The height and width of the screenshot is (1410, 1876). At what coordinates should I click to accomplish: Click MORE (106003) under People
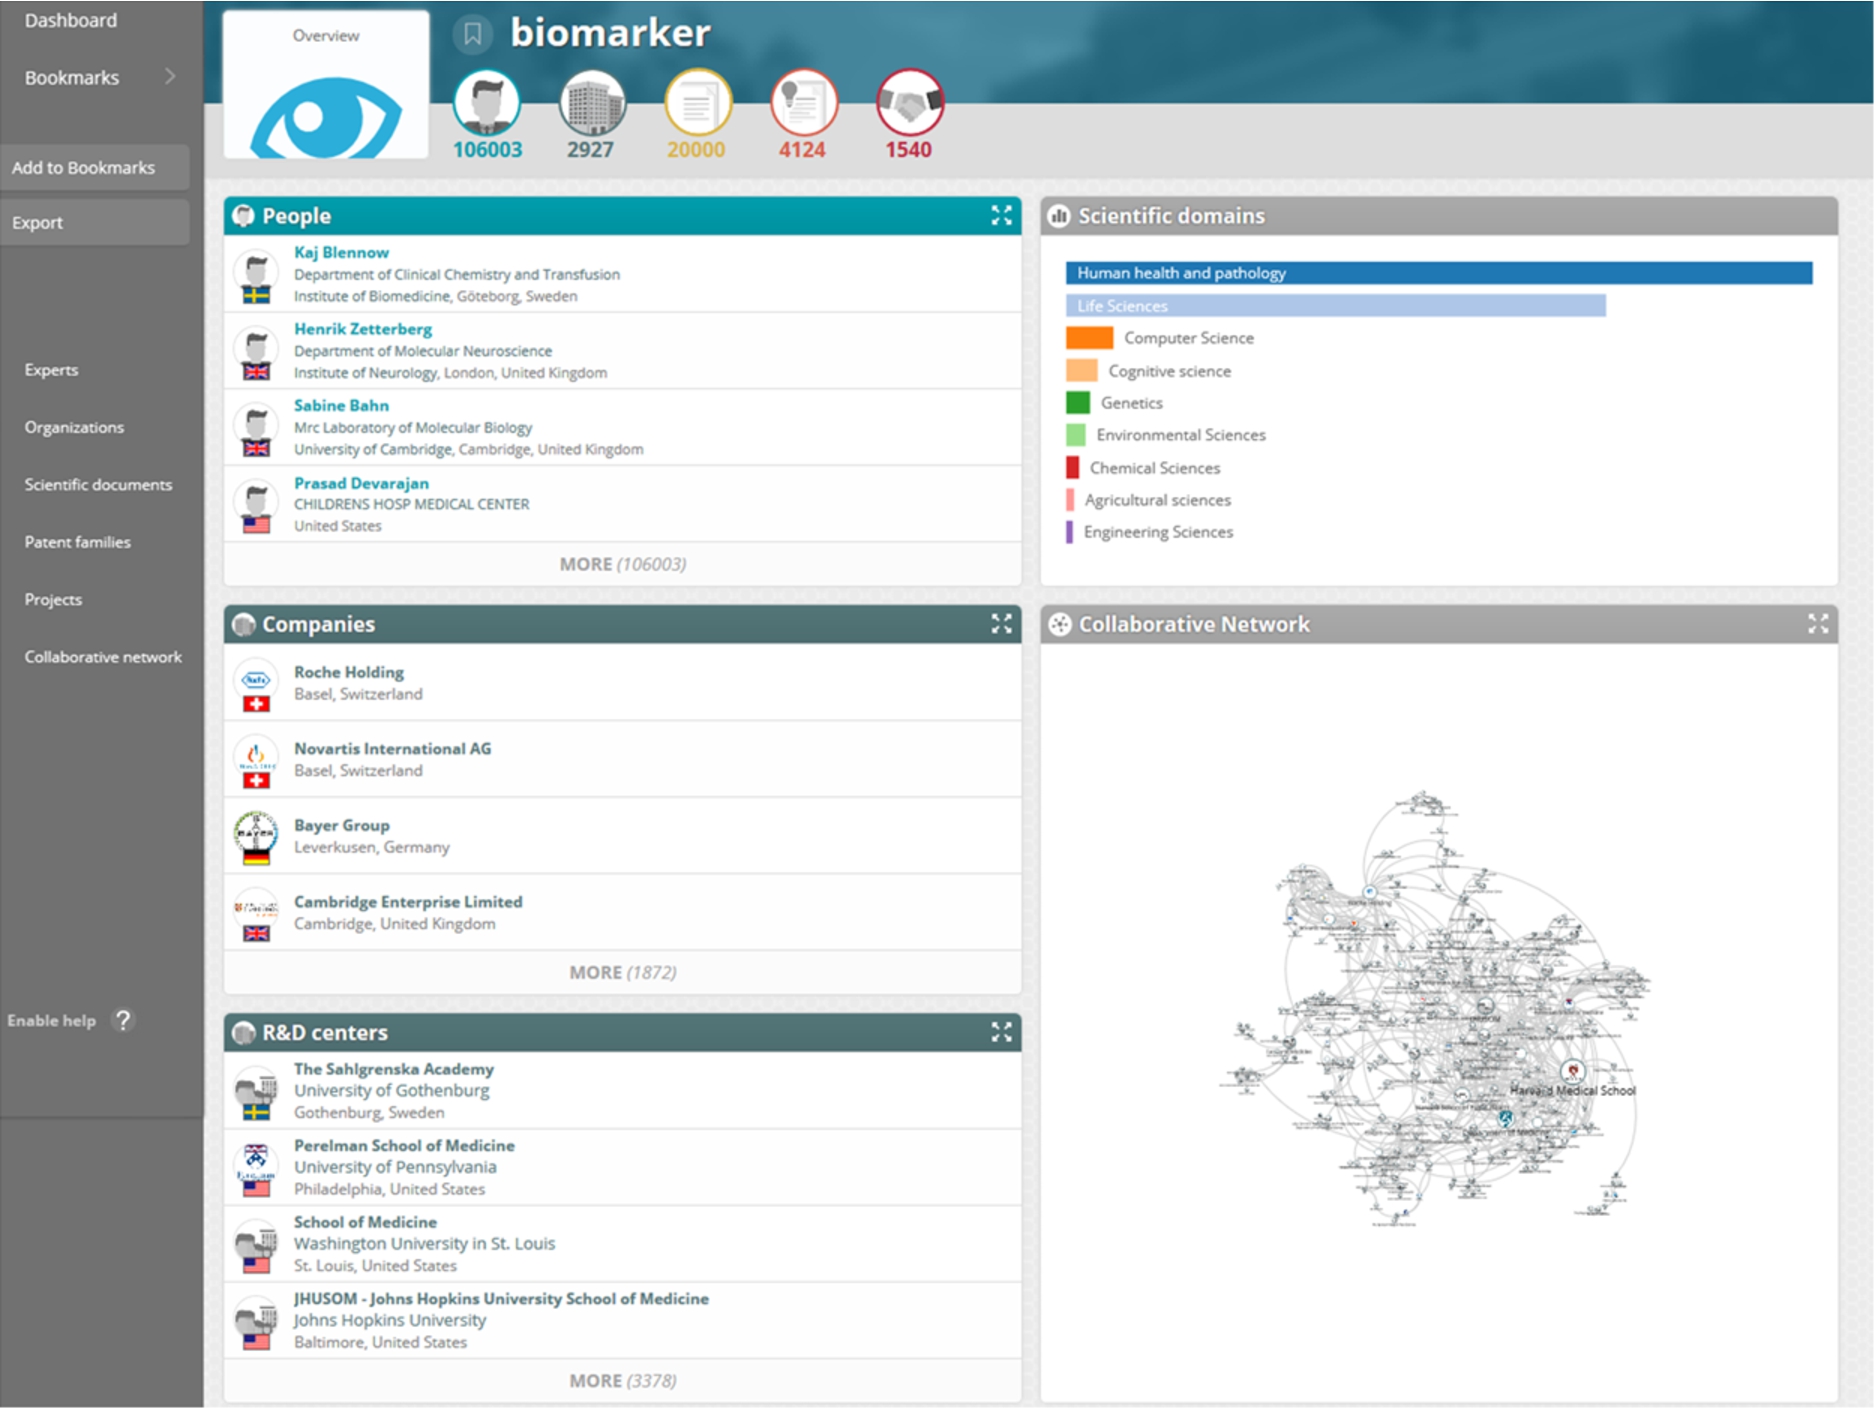click(x=622, y=564)
